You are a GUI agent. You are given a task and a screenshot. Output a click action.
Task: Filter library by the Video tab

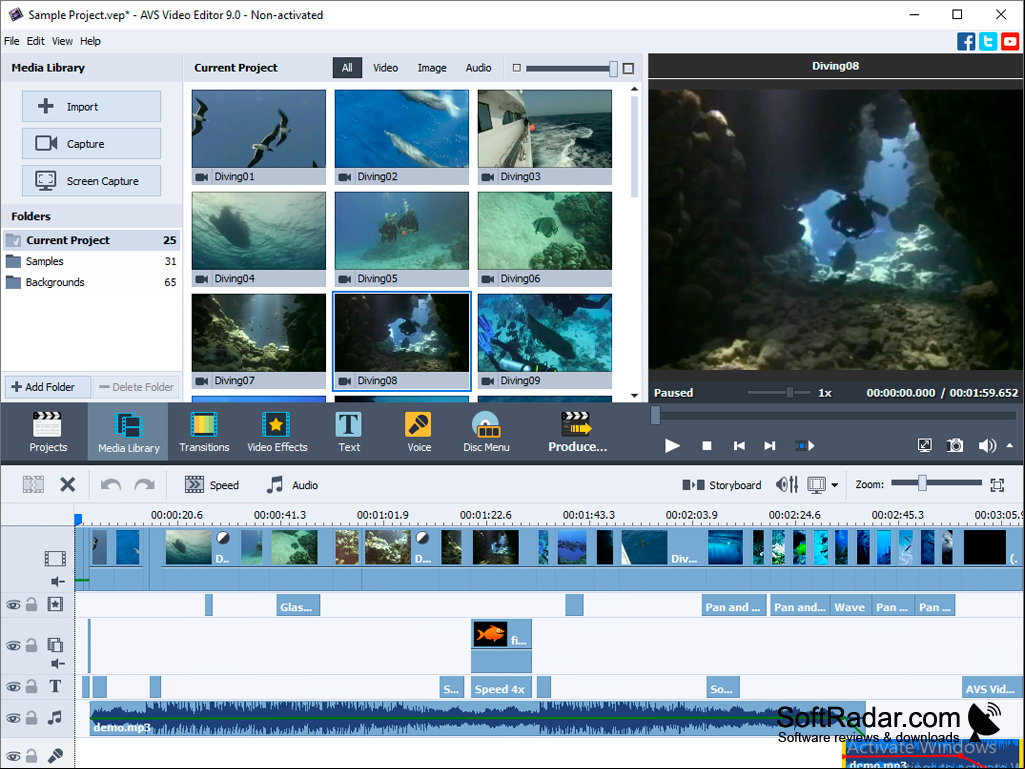(x=385, y=68)
